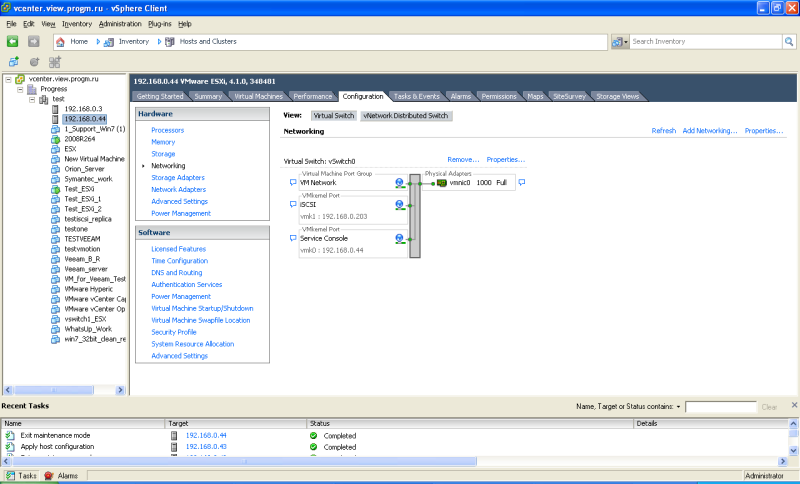
Task: Open the Security Profile link
Action: [x=173, y=332]
